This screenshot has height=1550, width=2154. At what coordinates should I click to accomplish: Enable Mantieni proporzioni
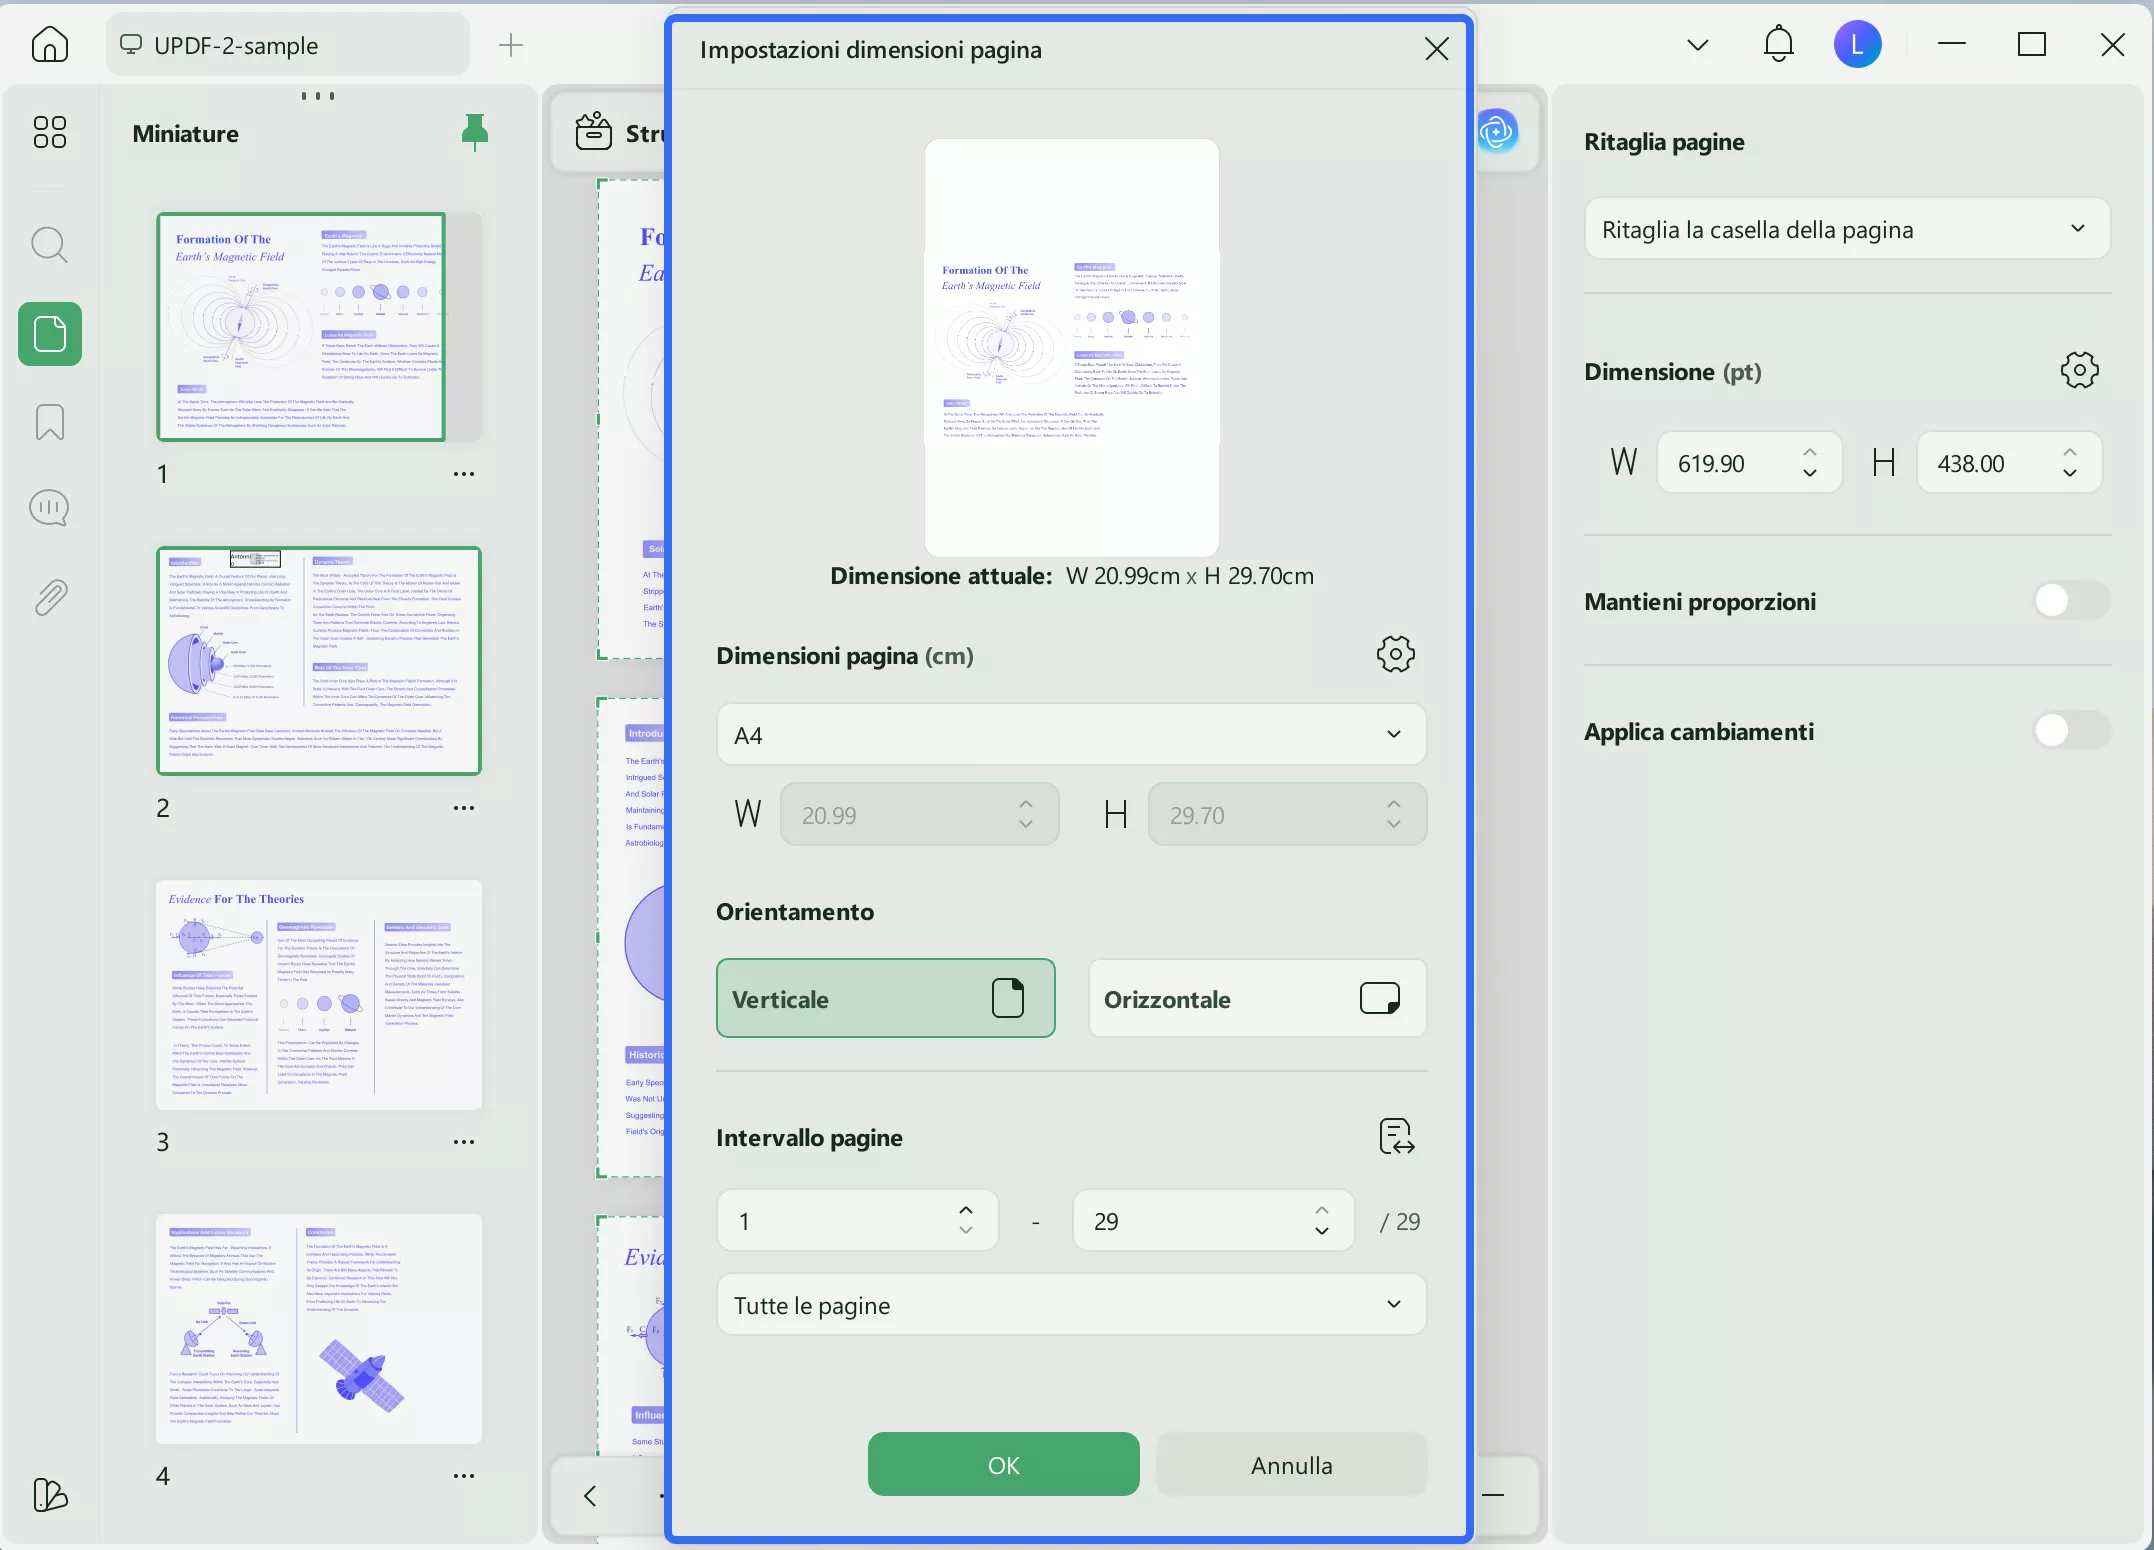2069,600
